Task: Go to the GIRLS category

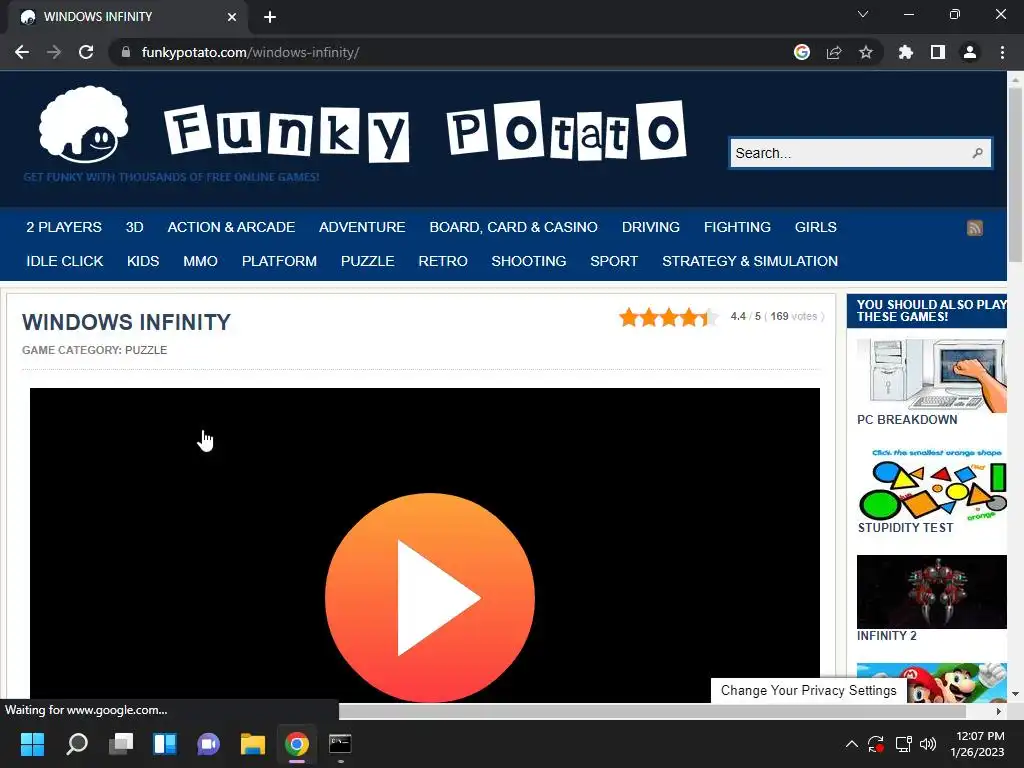Action: coord(816,227)
